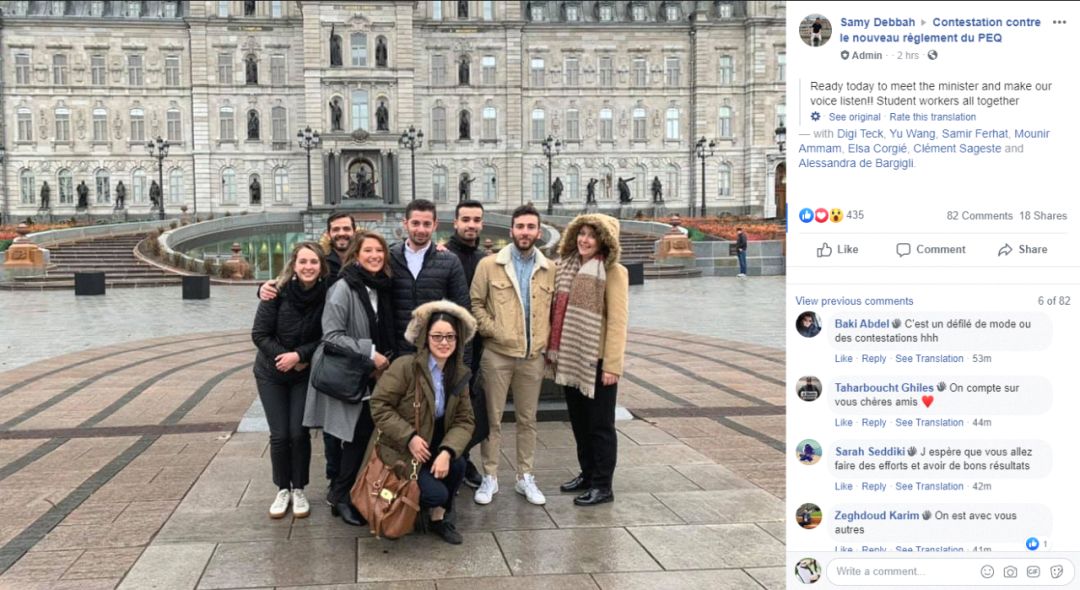Image resolution: width=1080 pixels, height=590 pixels.
Task: Open the 82 Comments link
Action: tap(979, 215)
